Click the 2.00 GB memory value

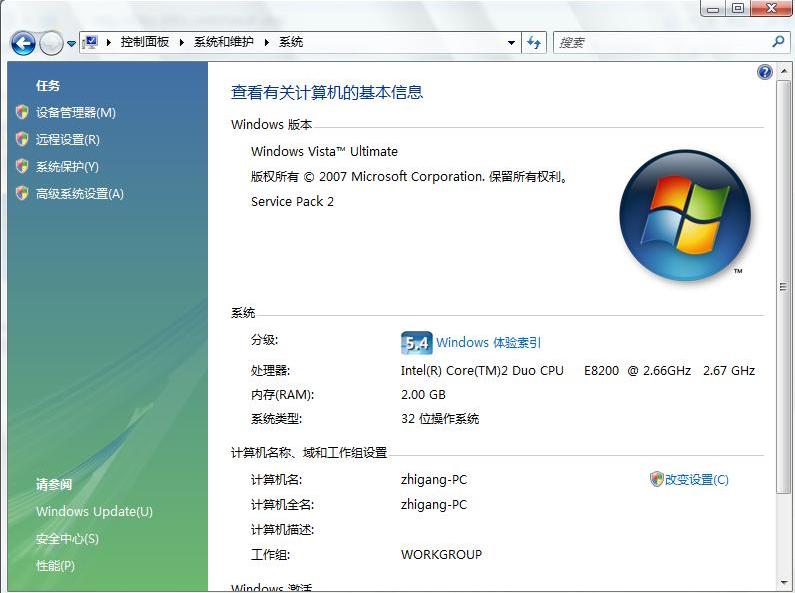[x=423, y=395]
